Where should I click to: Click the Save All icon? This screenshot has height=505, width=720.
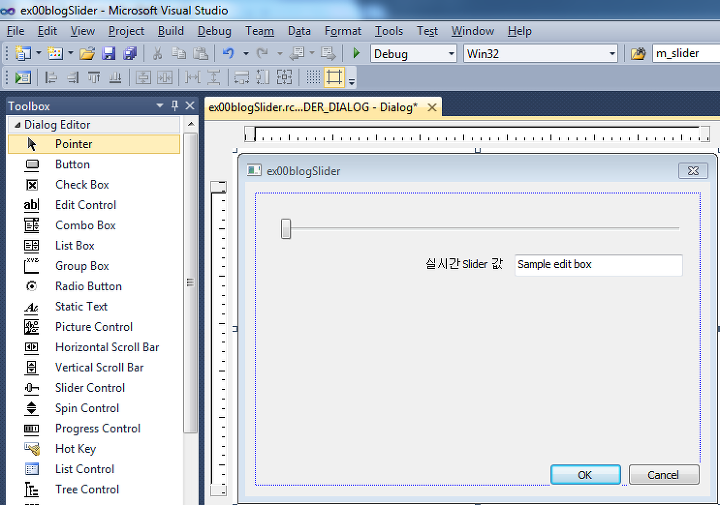click(130, 54)
